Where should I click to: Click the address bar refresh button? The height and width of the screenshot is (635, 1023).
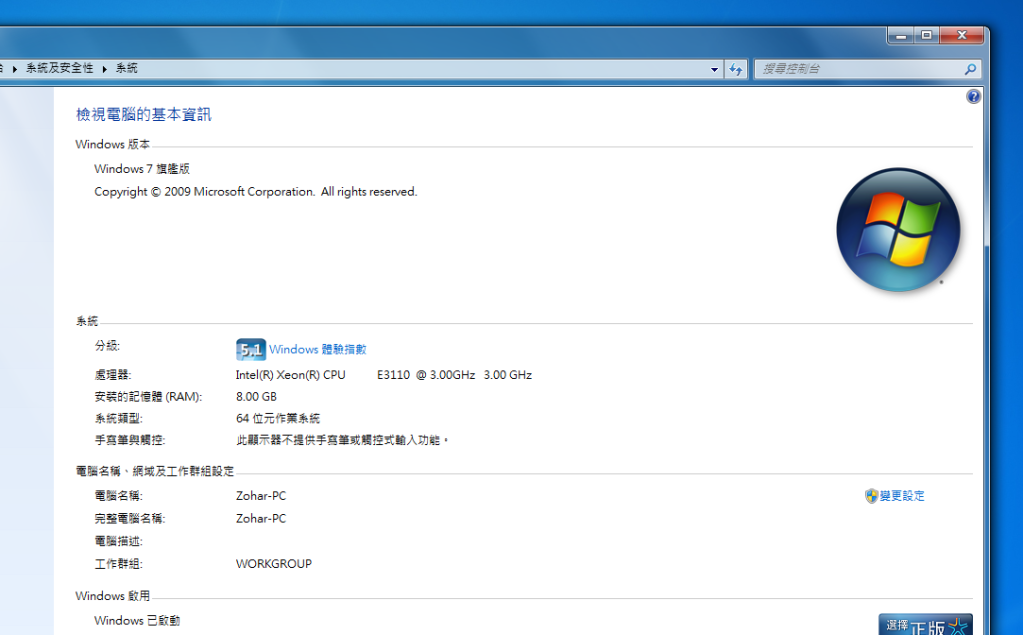[x=736, y=69]
